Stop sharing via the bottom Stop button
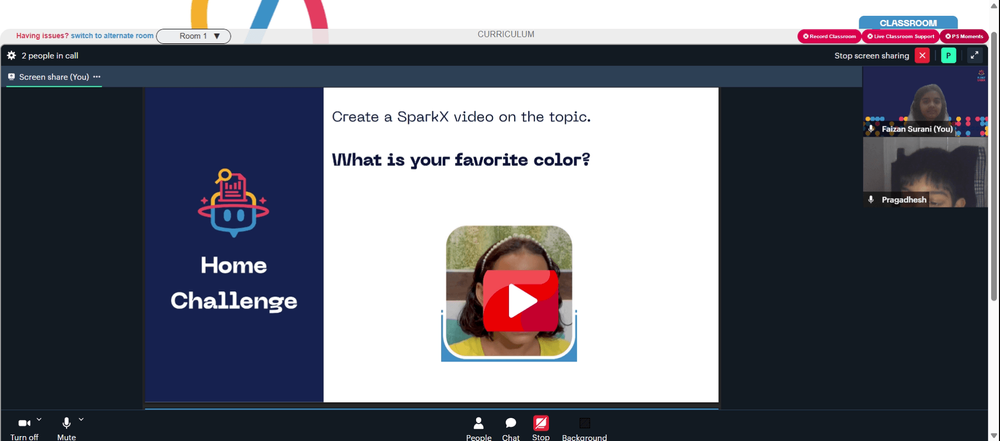 (541, 428)
